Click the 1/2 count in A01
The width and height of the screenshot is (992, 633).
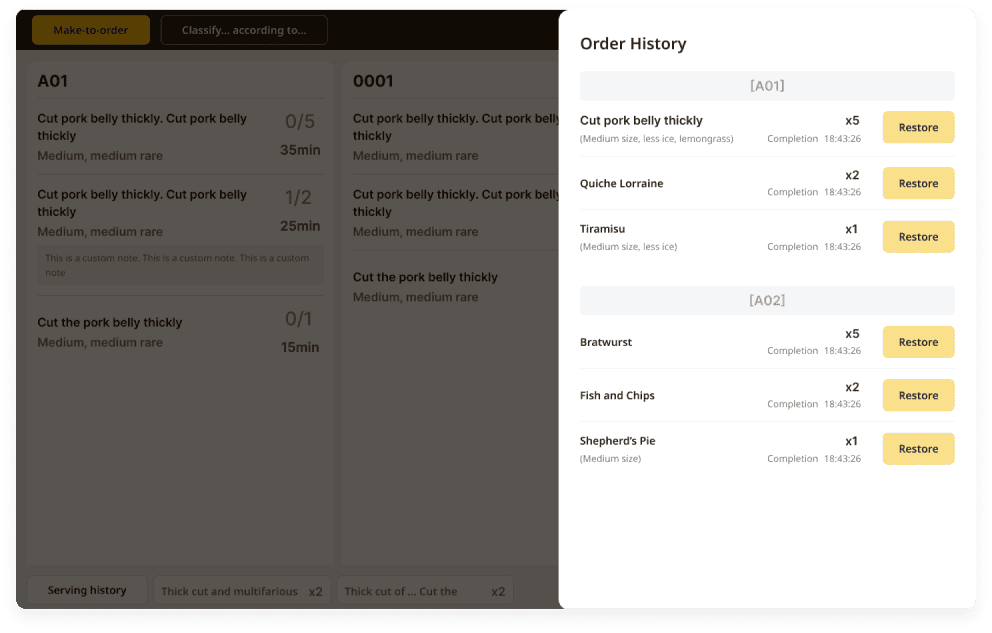298,197
